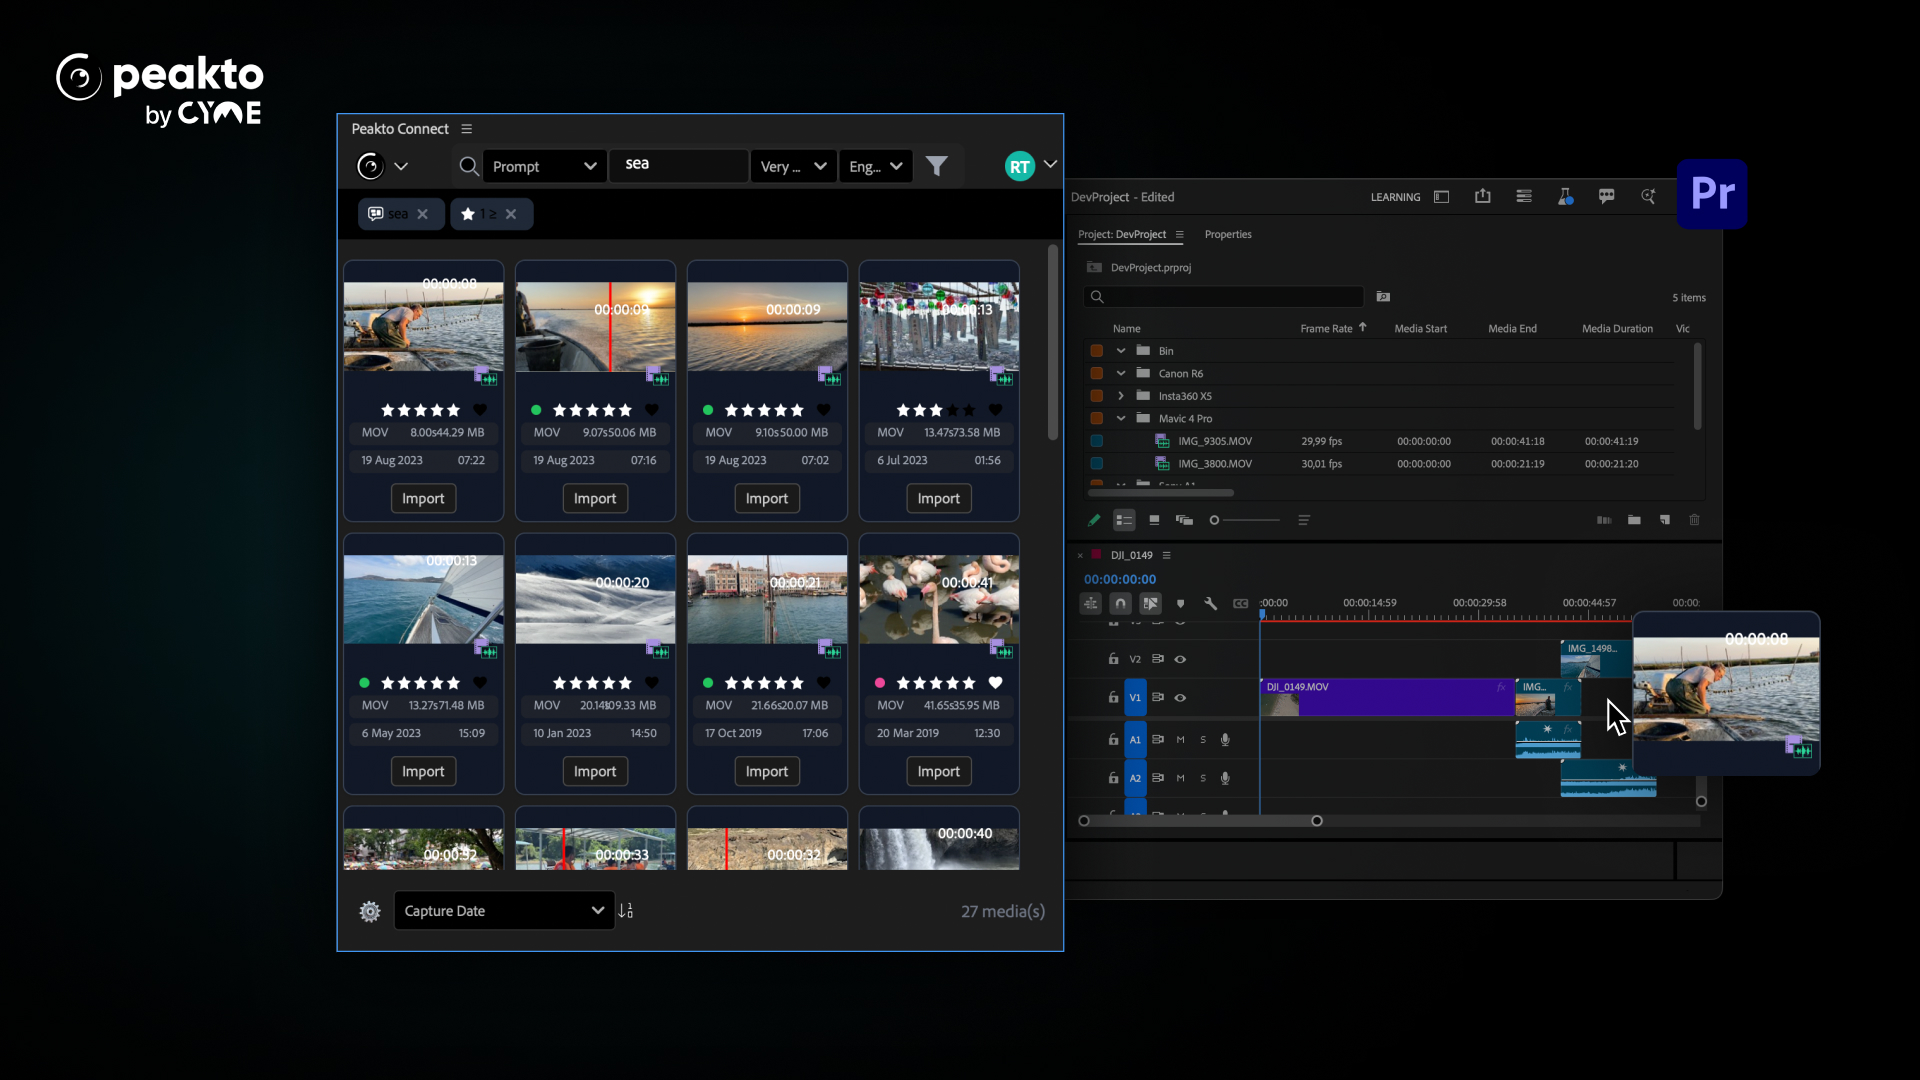Image resolution: width=1920 pixels, height=1080 pixels.
Task: Switch to the Properties tab
Action: (x=1228, y=234)
